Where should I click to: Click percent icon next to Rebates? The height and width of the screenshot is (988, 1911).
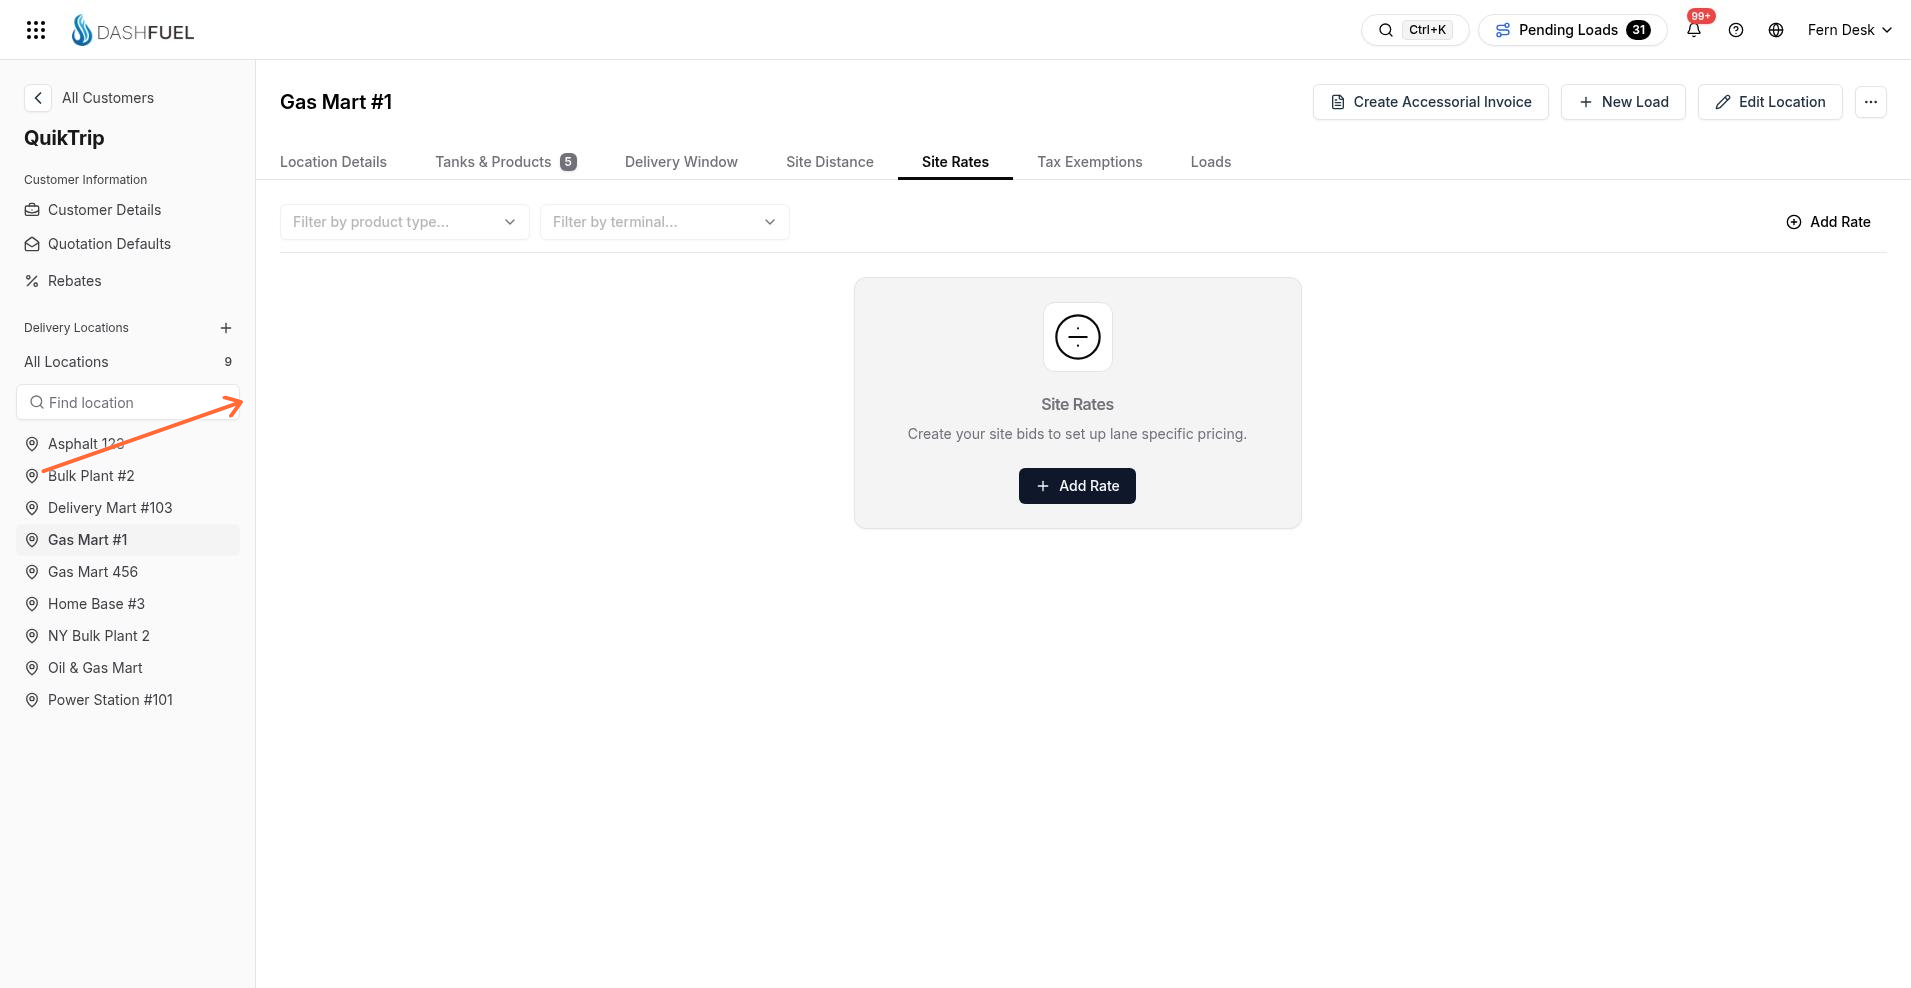32,281
